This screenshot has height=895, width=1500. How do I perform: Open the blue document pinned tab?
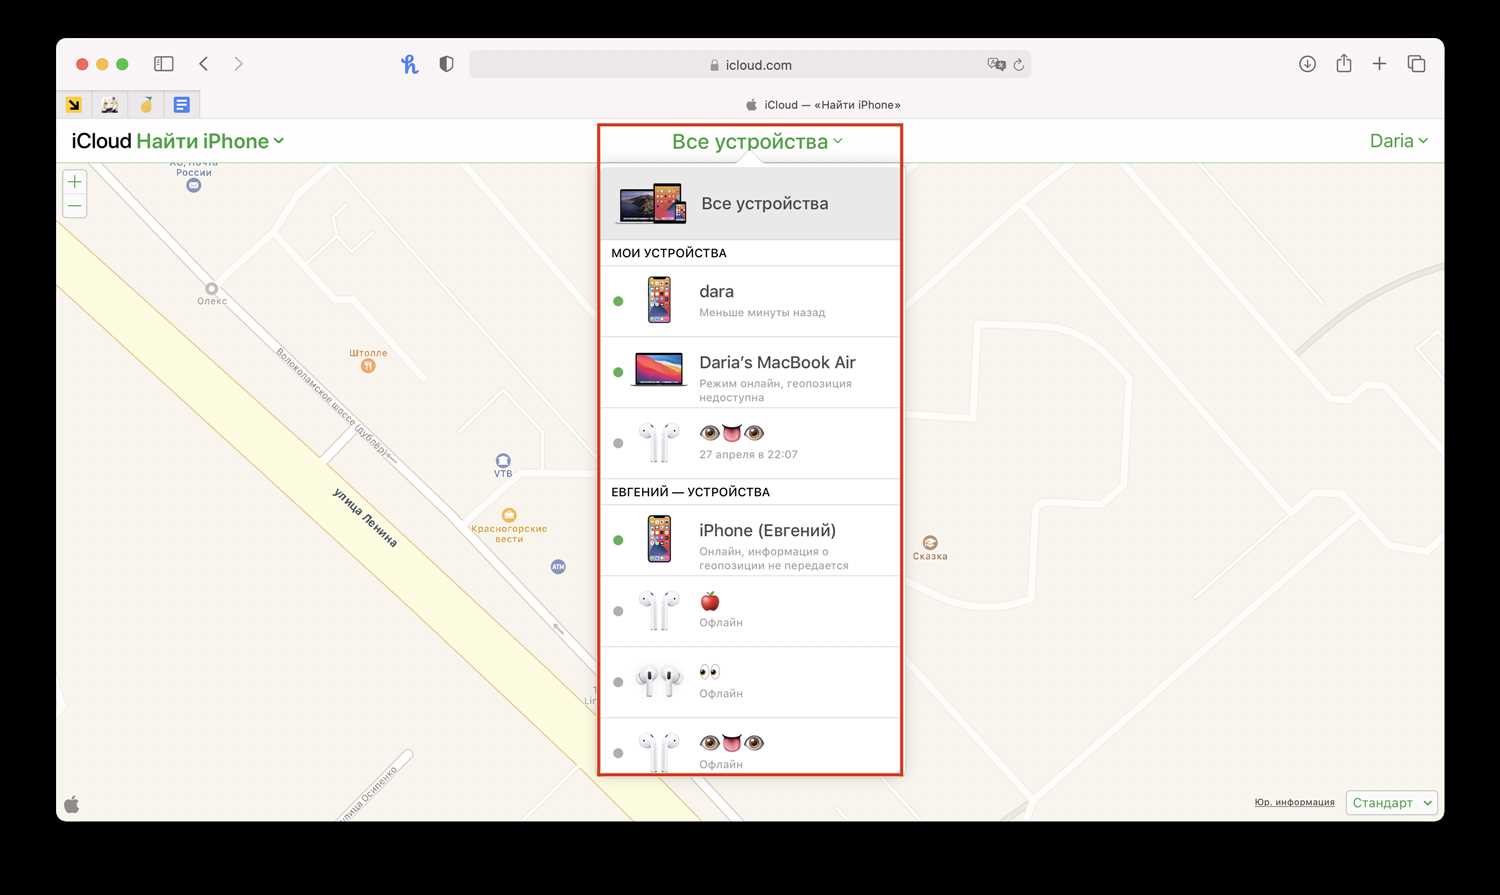[x=182, y=104]
